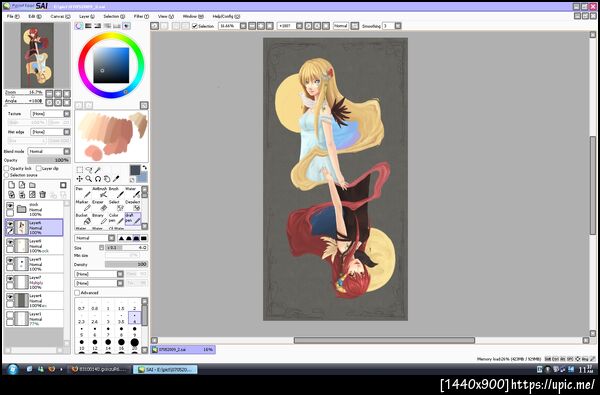Choose the Bucket fill tool

pos(83,219)
